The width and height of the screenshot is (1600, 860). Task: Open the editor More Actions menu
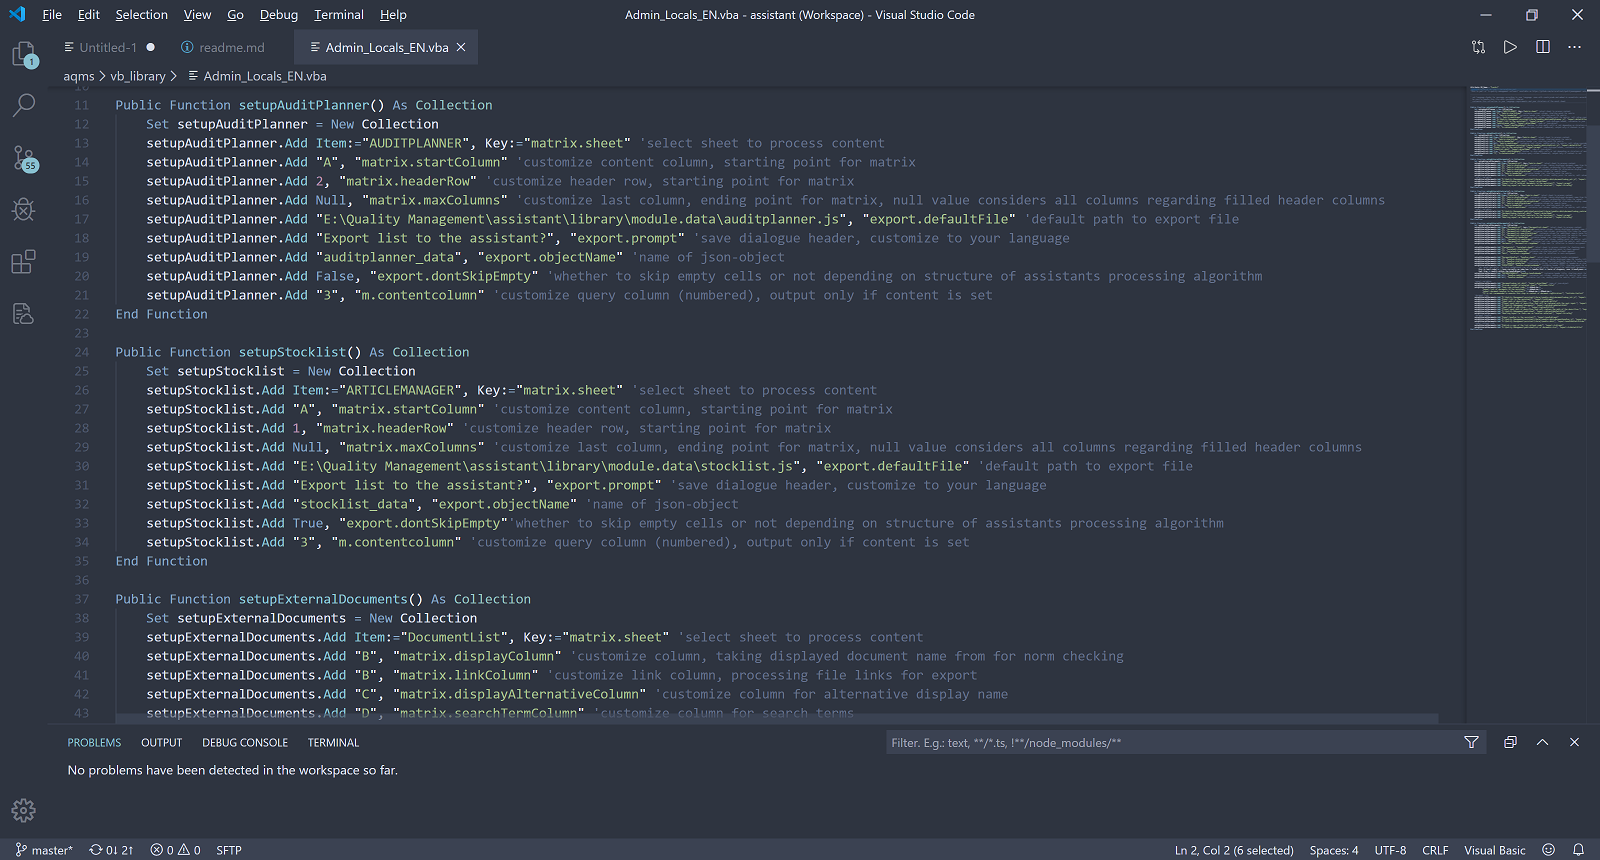click(x=1574, y=47)
